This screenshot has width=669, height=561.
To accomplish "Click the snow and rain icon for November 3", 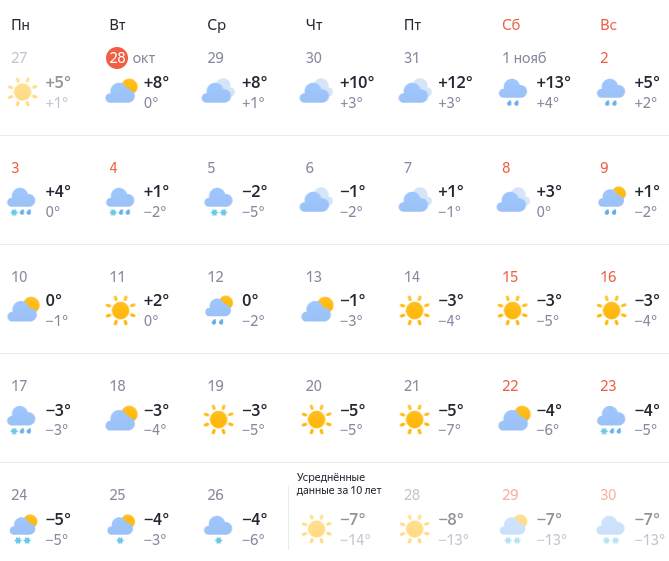I will point(22,201).
